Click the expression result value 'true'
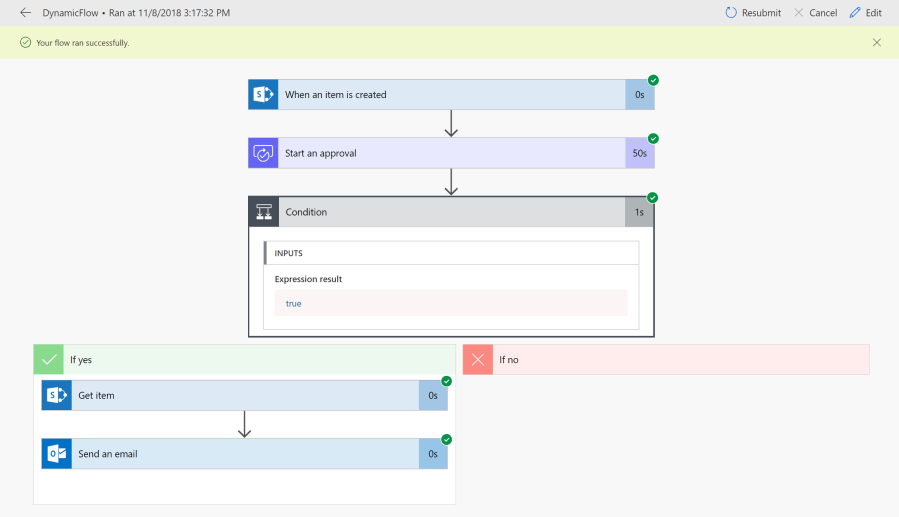The height and width of the screenshot is (517, 899). coord(294,303)
